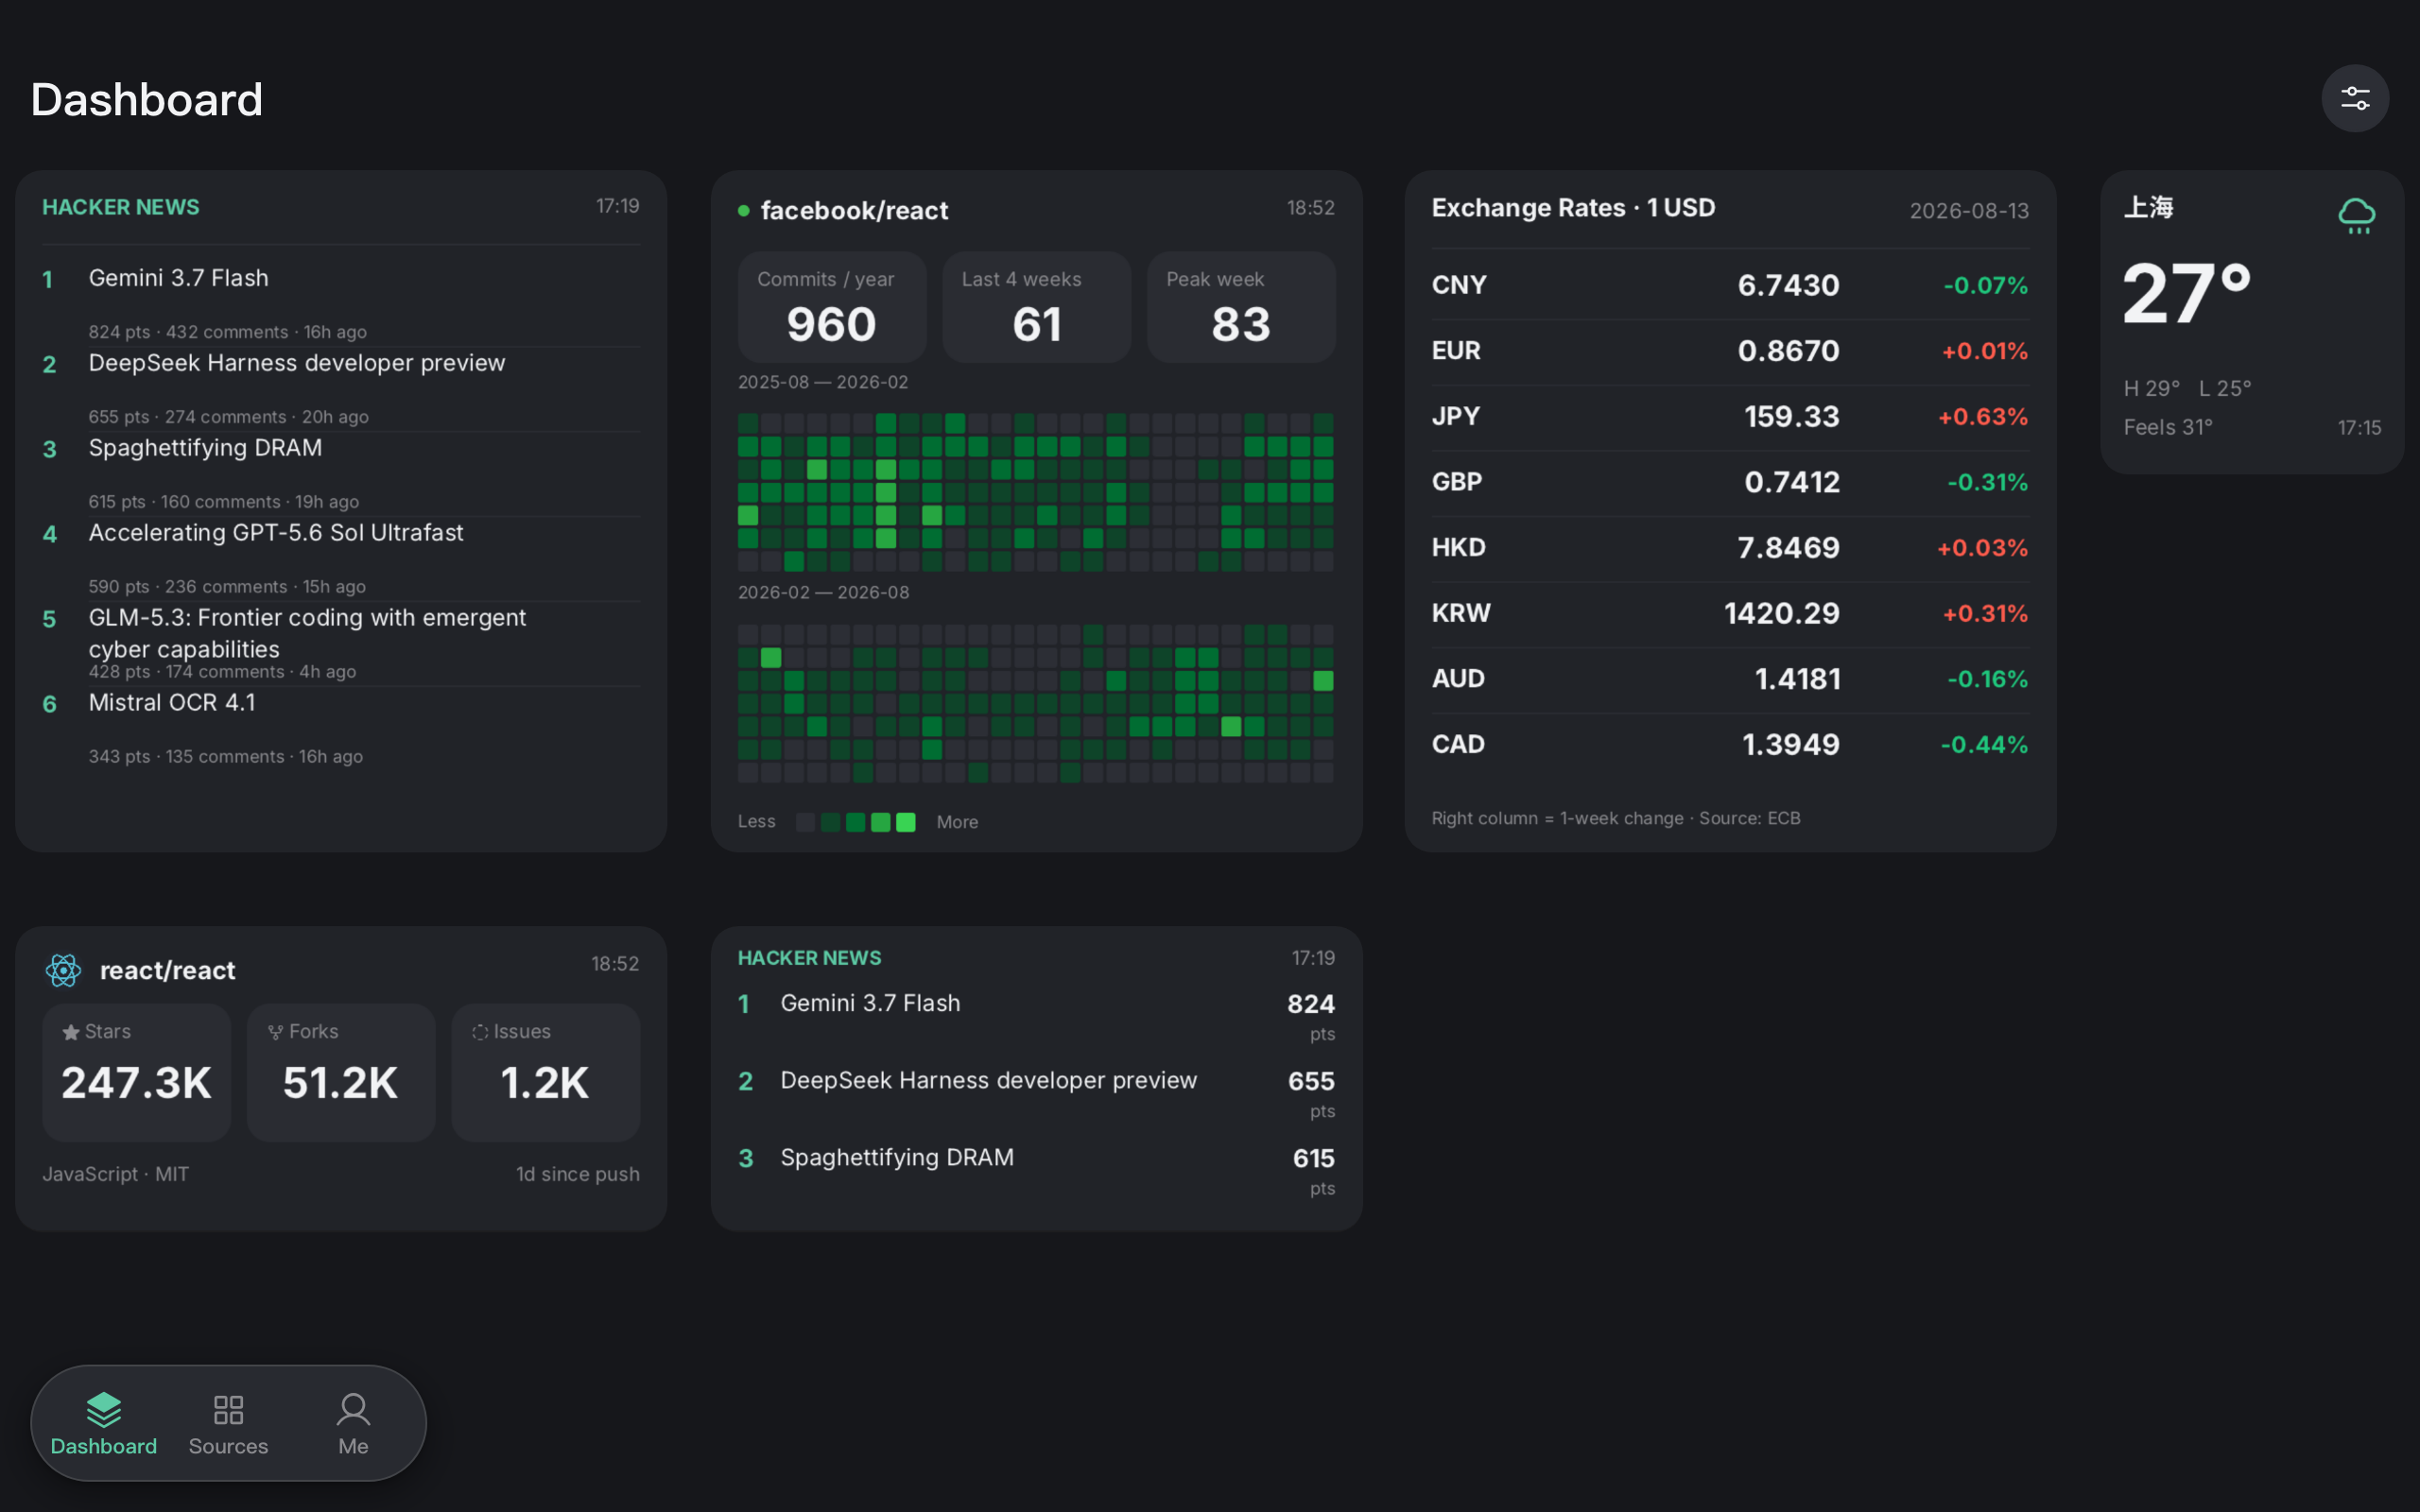Open the Sources tab

pos(228,1423)
